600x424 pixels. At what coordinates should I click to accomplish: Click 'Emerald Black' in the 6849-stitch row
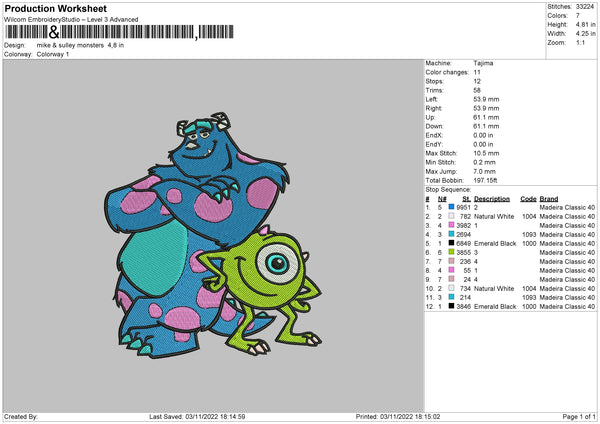495,243
